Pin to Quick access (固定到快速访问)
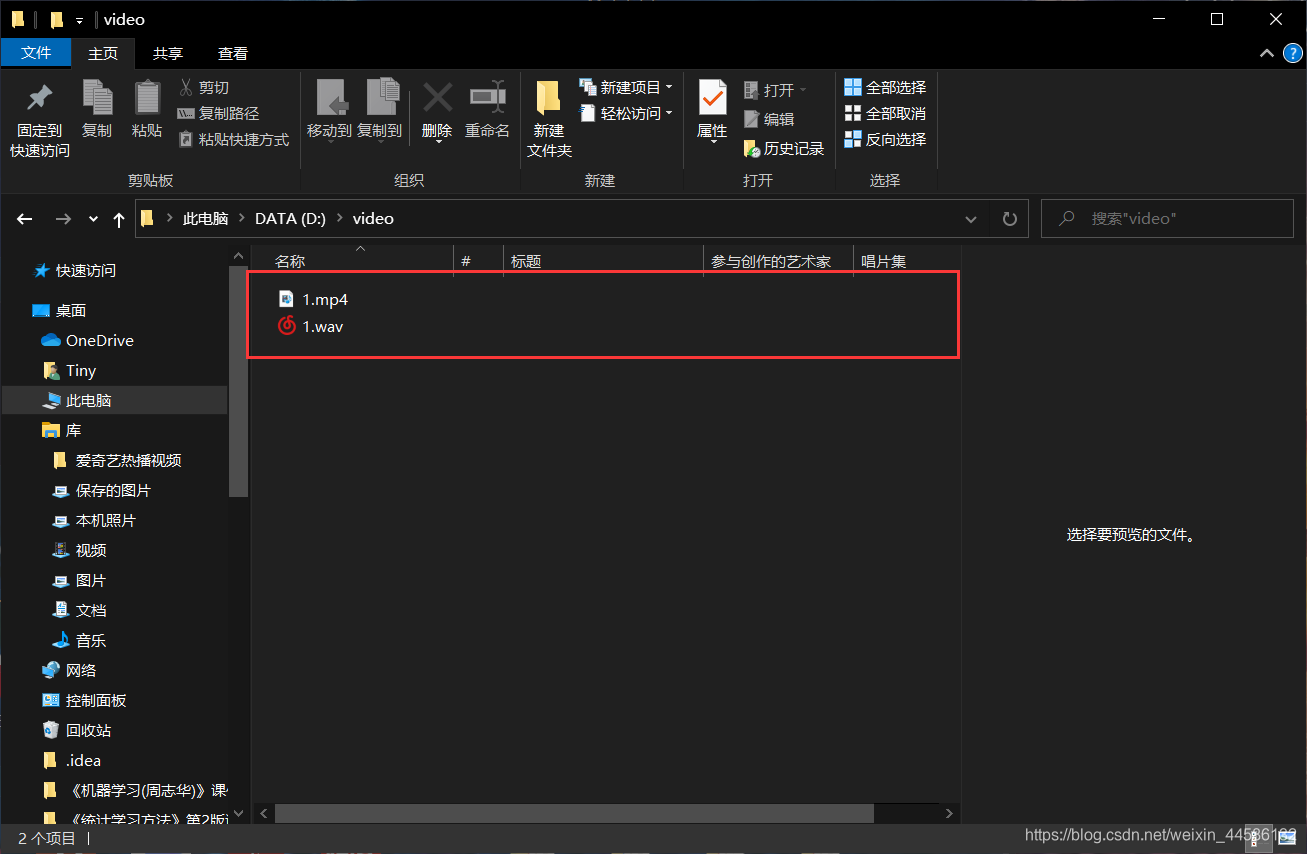 click(40, 118)
